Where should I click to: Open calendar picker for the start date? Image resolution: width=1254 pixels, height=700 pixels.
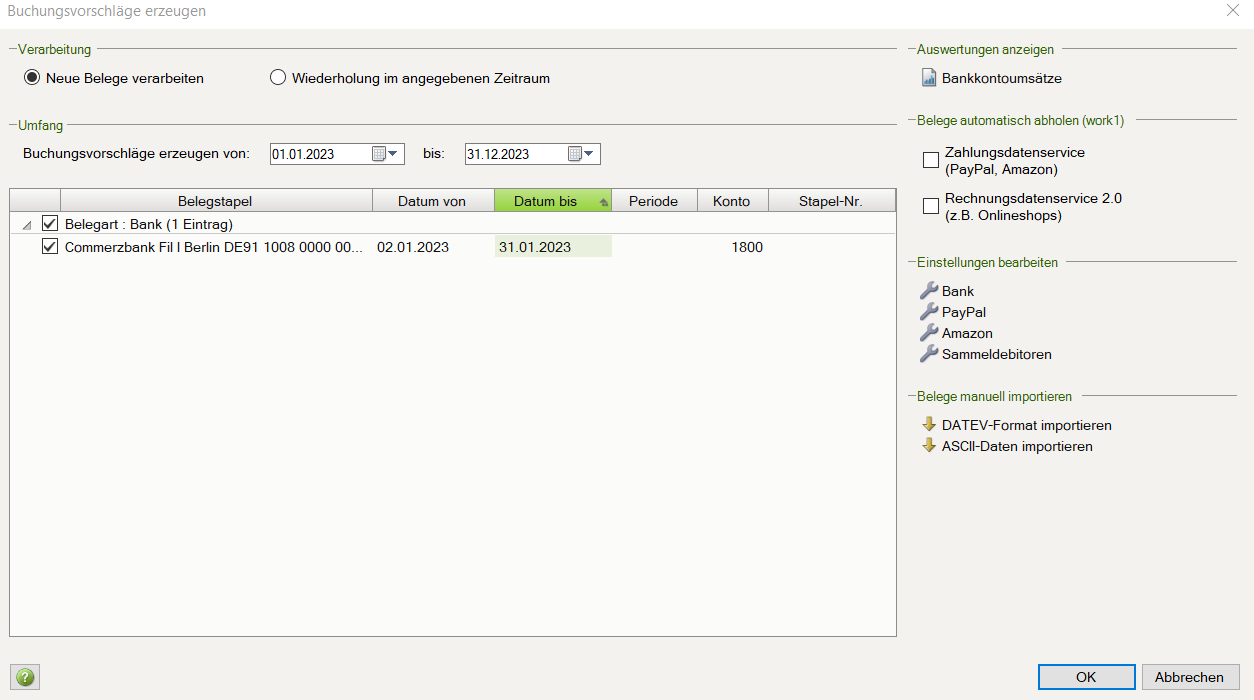[380, 153]
